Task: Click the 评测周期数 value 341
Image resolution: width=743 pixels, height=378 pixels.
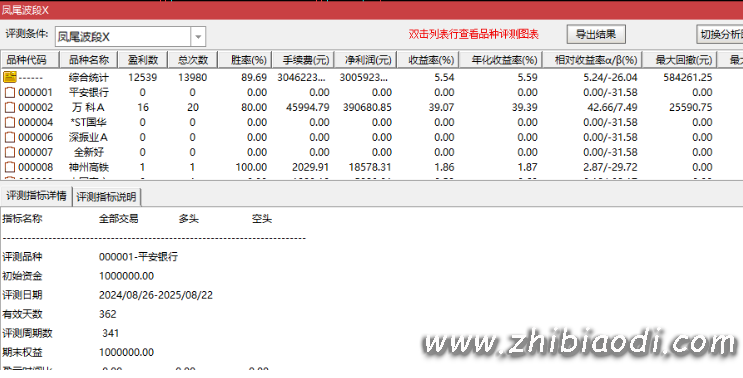Action: (110, 333)
